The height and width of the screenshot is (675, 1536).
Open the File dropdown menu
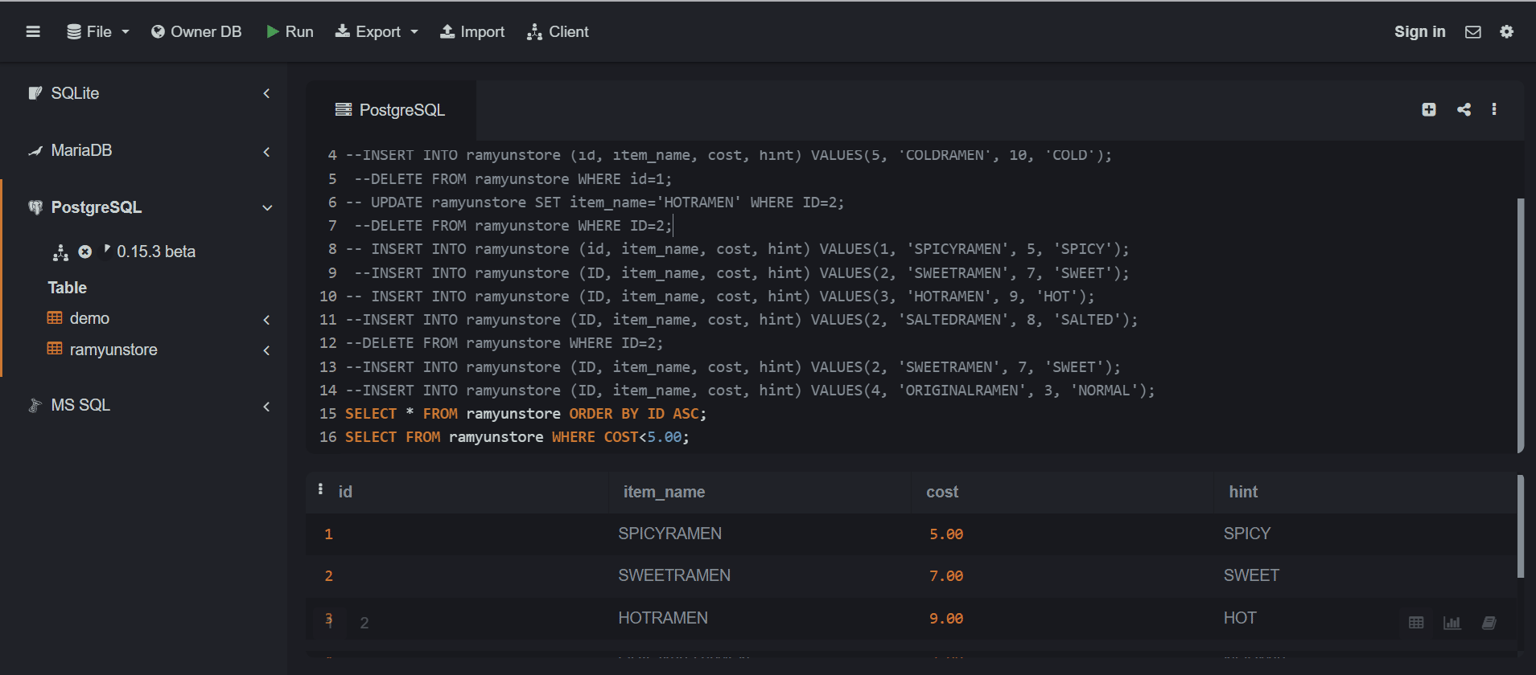pos(98,32)
